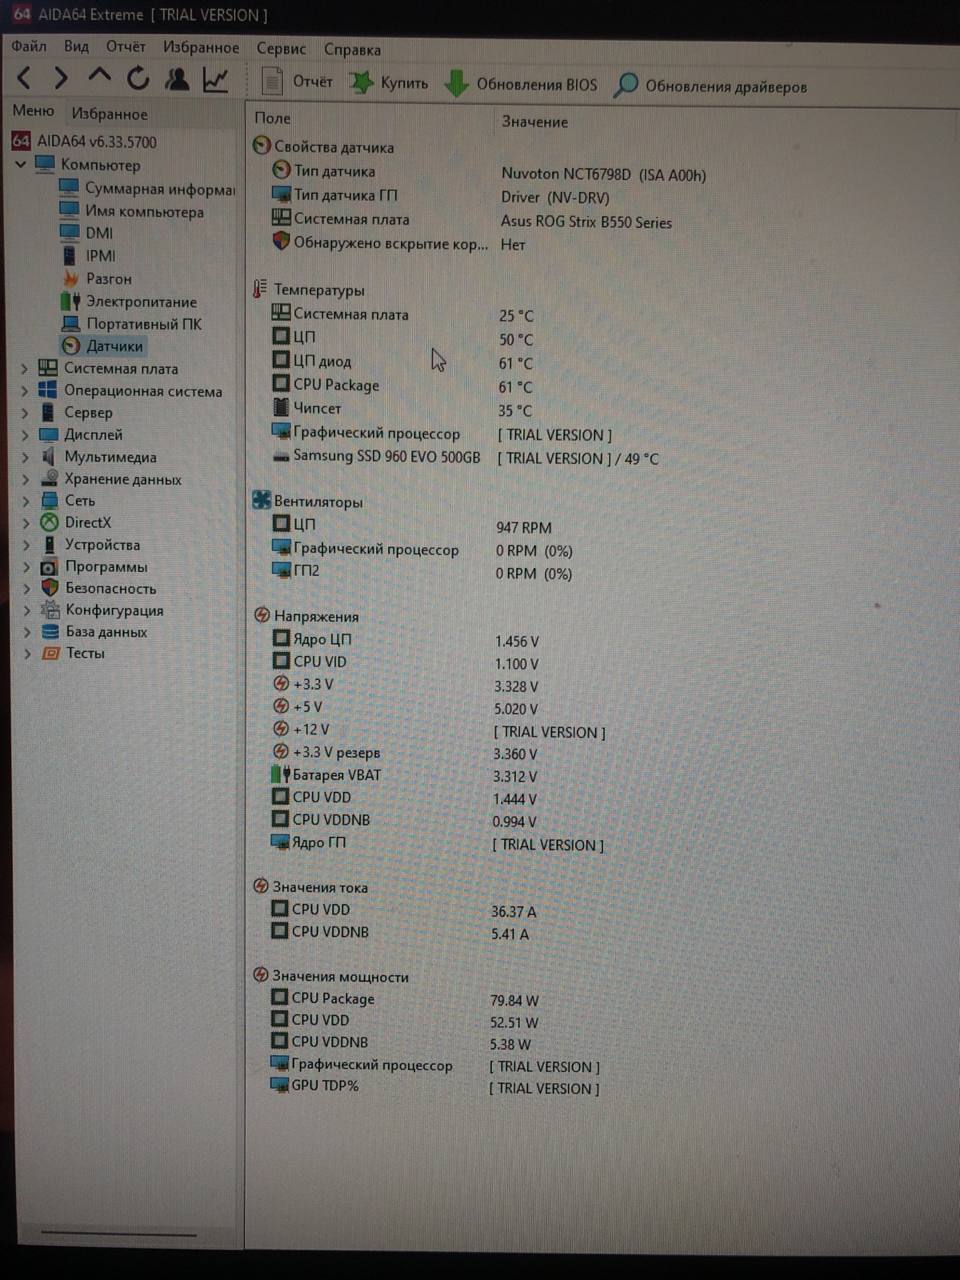This screenshot has height=1280, width=960.
Task: Refresh the sensor readings
Action: pyautogui.click(x=138, y=77)
